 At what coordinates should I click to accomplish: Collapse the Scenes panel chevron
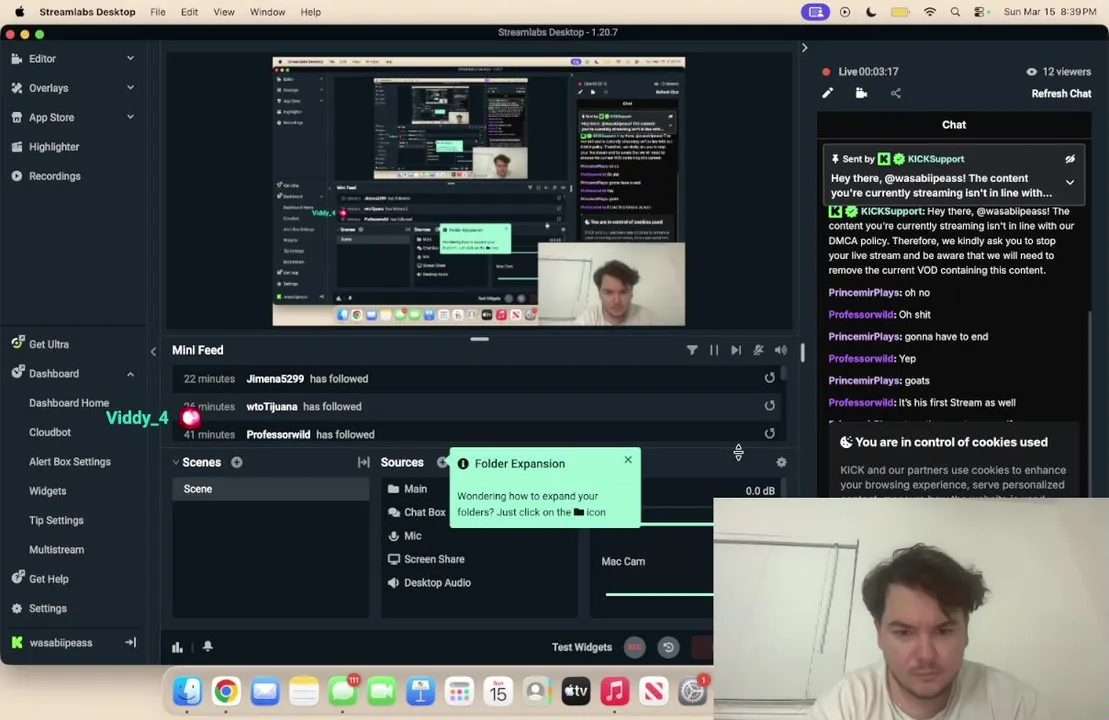pos(175,463)
